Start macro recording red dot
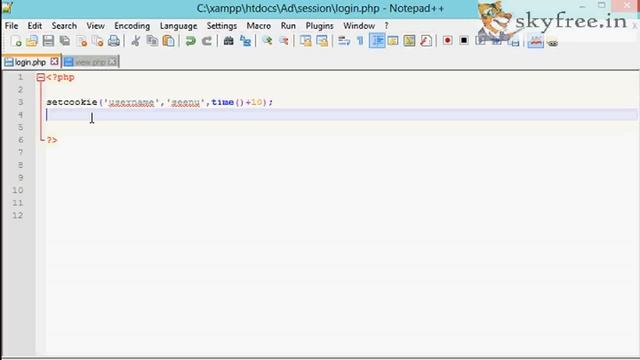This screenshot has height=360, width=640. tap(447, 41)
